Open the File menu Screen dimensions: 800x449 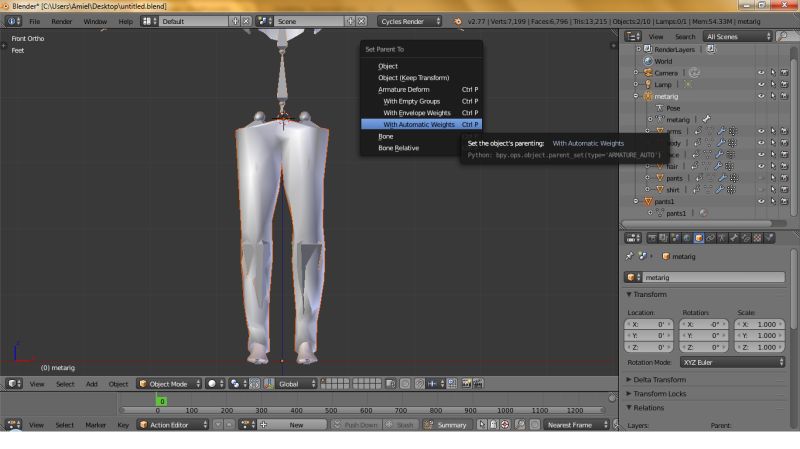point(34,21)
